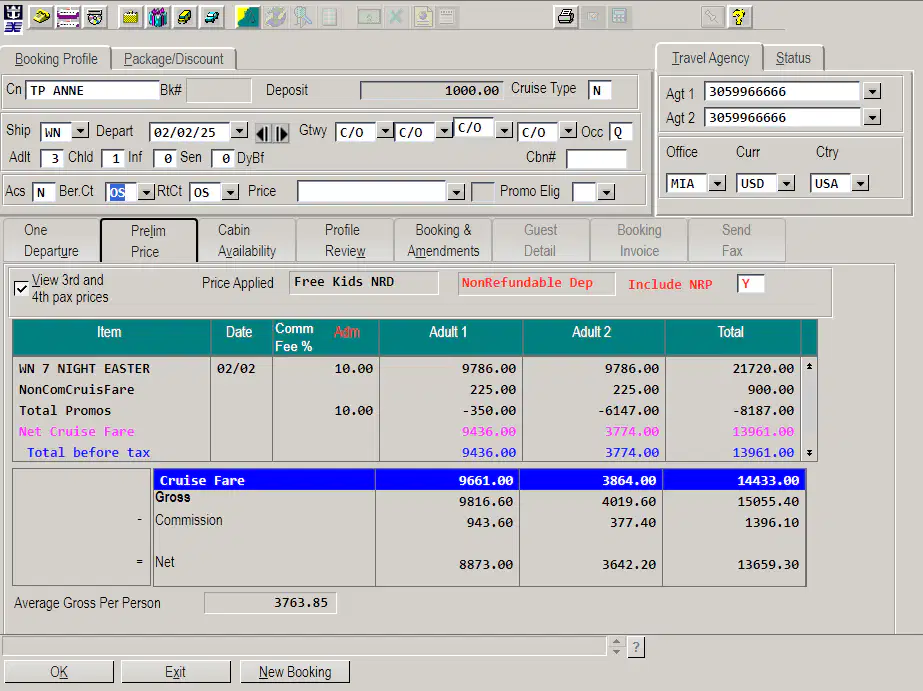Select the Net Cruise Fare row label
The image size is (923, 691).
(77, 431)
